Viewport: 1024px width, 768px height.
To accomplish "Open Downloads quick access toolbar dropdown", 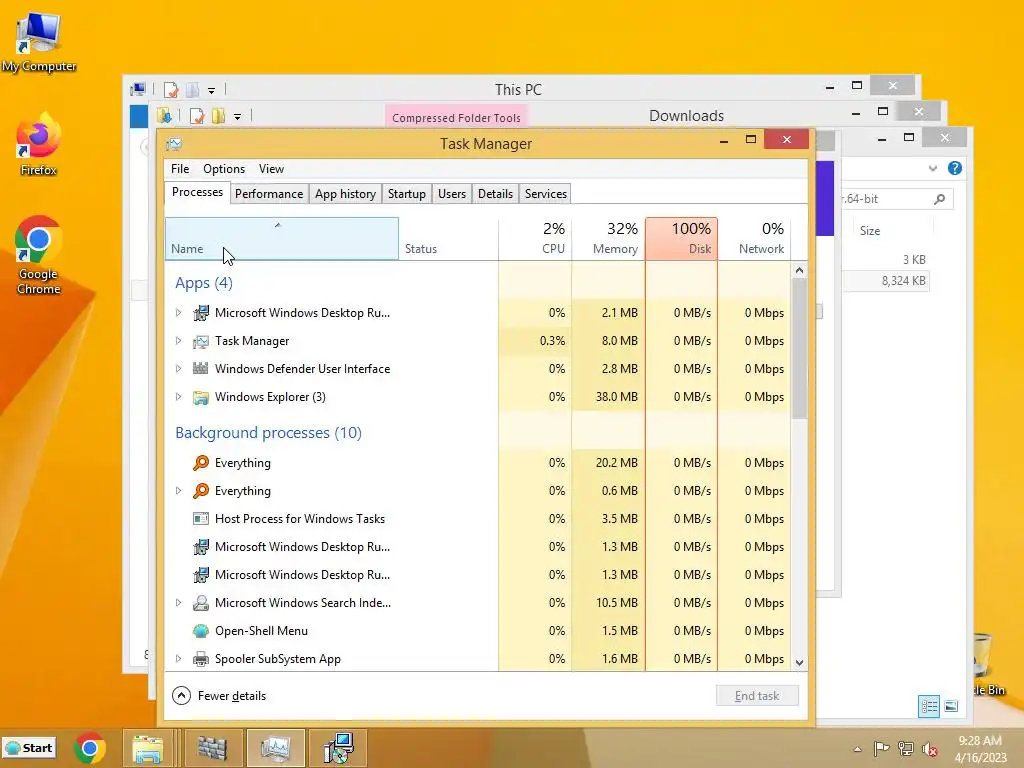I will pos(238,117).
